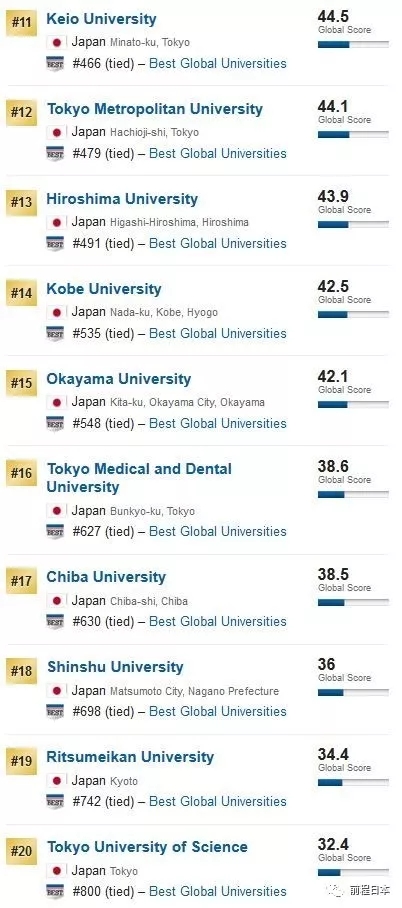The height and width of the screenshot is (908, 402).
Task: Click the Hiroshima University title
Action: (122, 199)
